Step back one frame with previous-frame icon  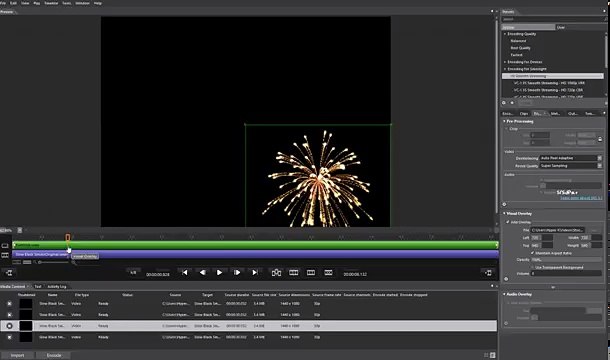[x=202, y=273]
